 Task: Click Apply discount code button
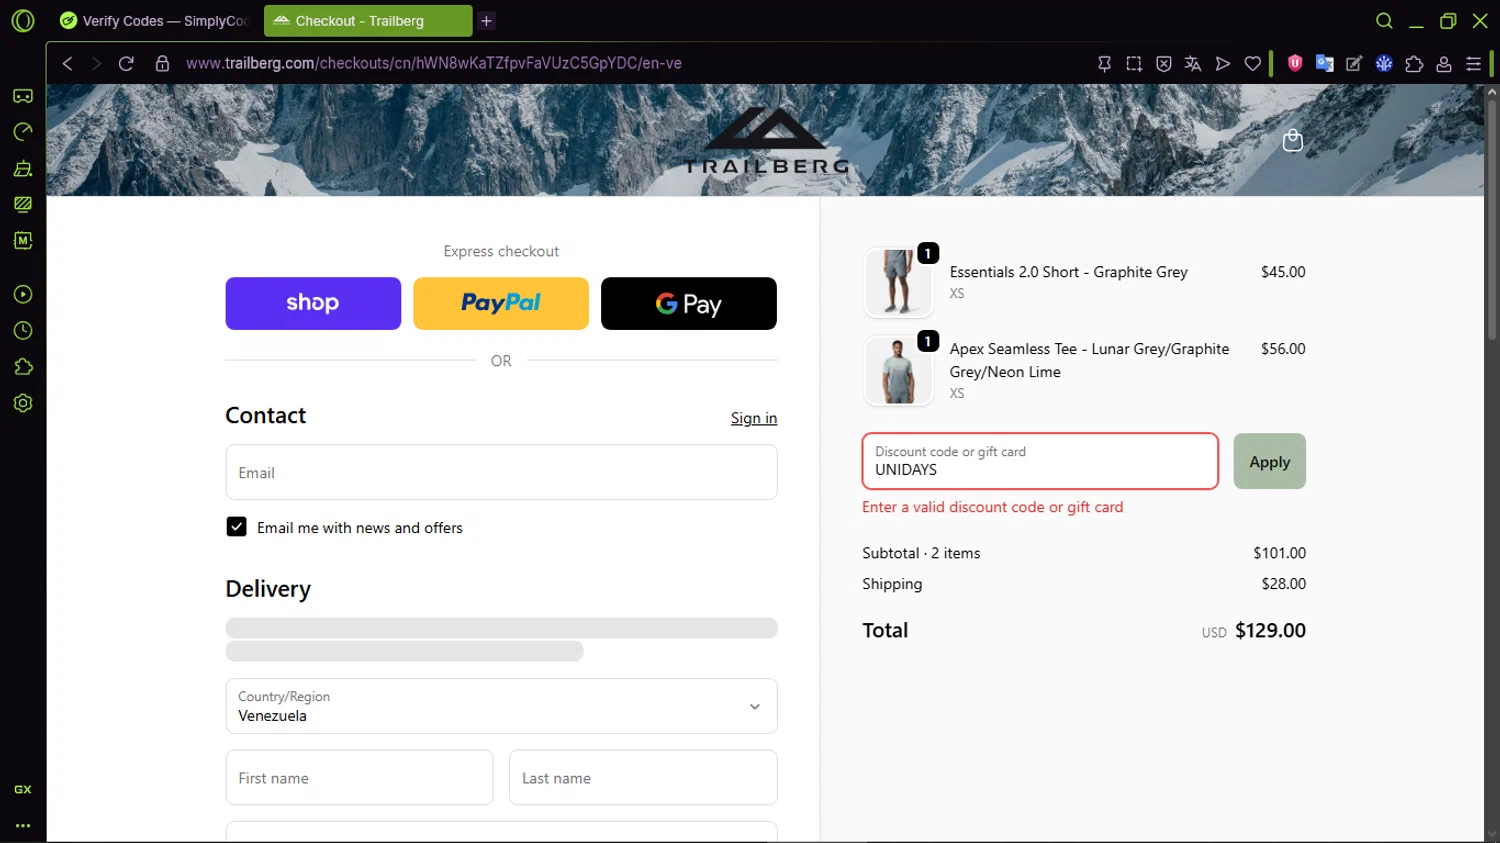tap(1270, 461)
